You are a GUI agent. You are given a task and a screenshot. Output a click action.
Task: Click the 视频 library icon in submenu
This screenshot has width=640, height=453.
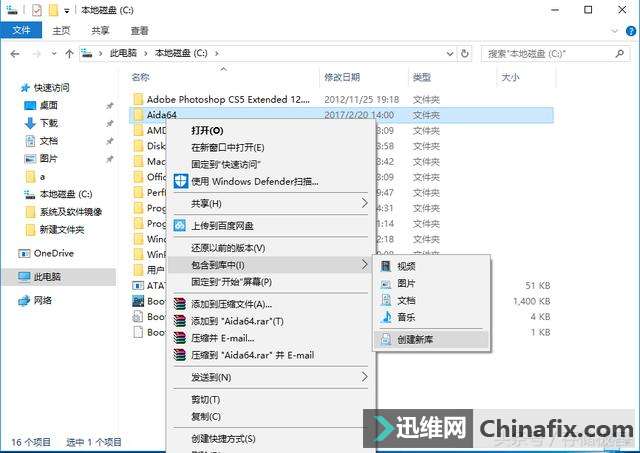pos(386,266)
